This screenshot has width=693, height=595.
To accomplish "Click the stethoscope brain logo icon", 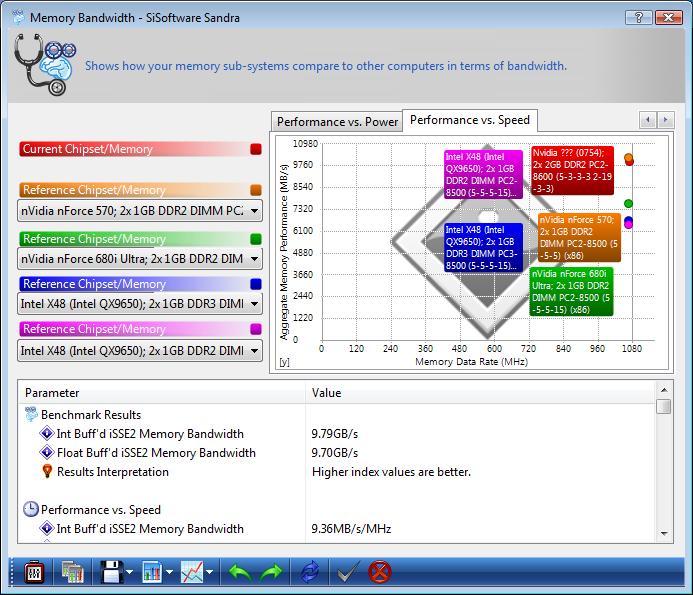I will click(x=44, y=65).
